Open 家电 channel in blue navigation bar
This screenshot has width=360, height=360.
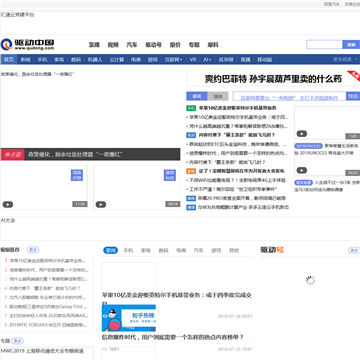coord(59,60)
